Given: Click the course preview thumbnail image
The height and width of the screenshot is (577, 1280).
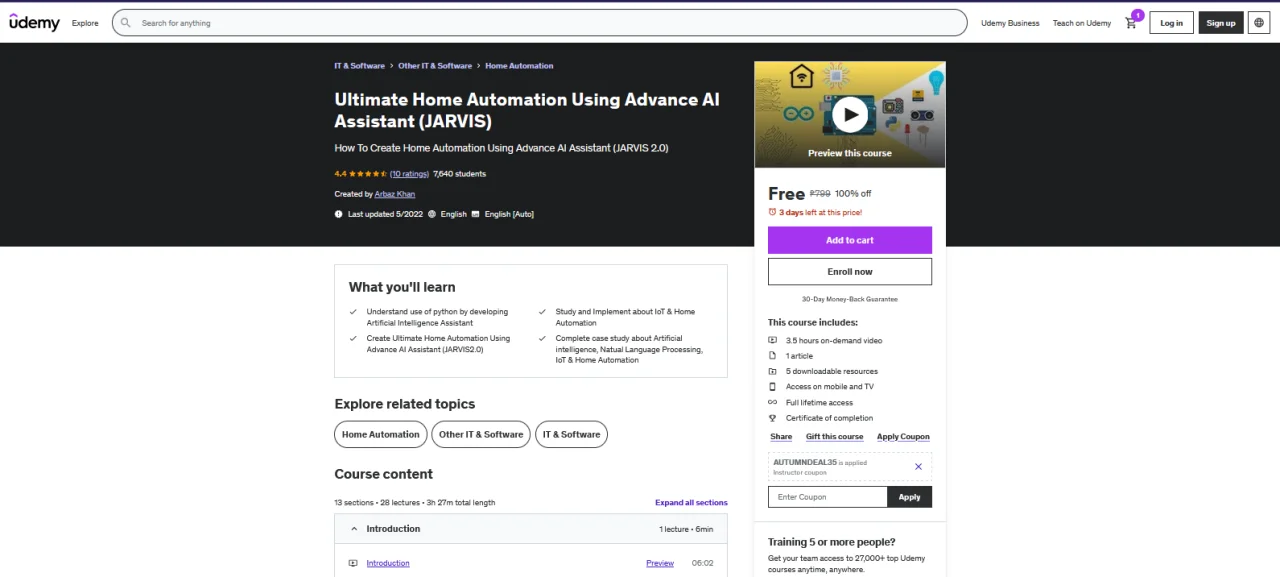Looking at the screenshot, I should 850,115.
